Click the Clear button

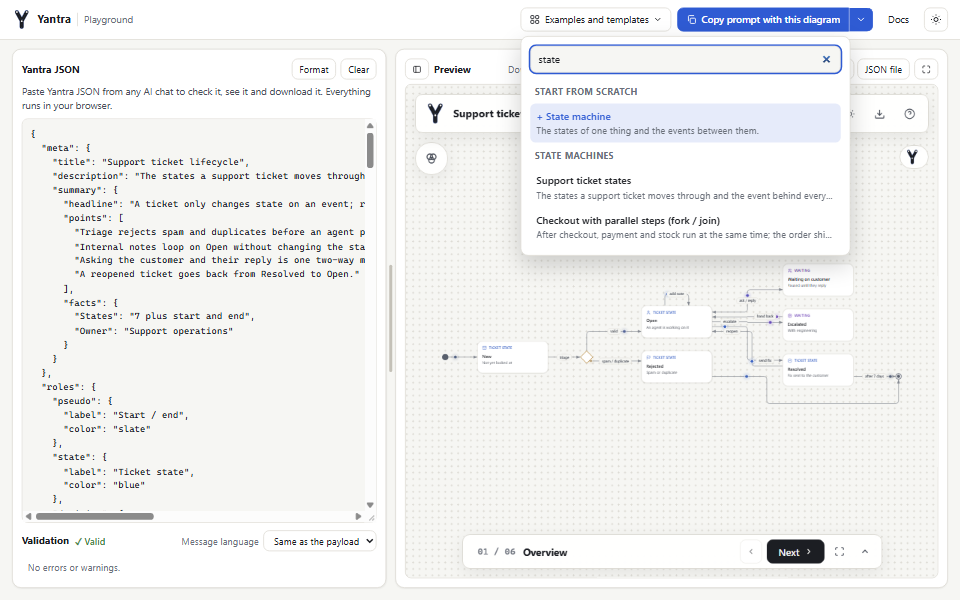(x=359, y=70)
